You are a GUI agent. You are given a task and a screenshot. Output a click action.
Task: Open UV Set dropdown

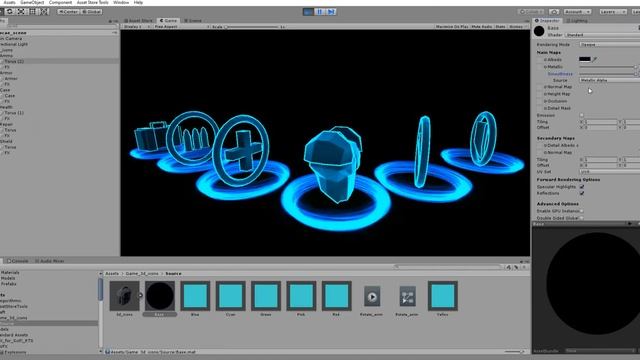[x=609, y=172]
